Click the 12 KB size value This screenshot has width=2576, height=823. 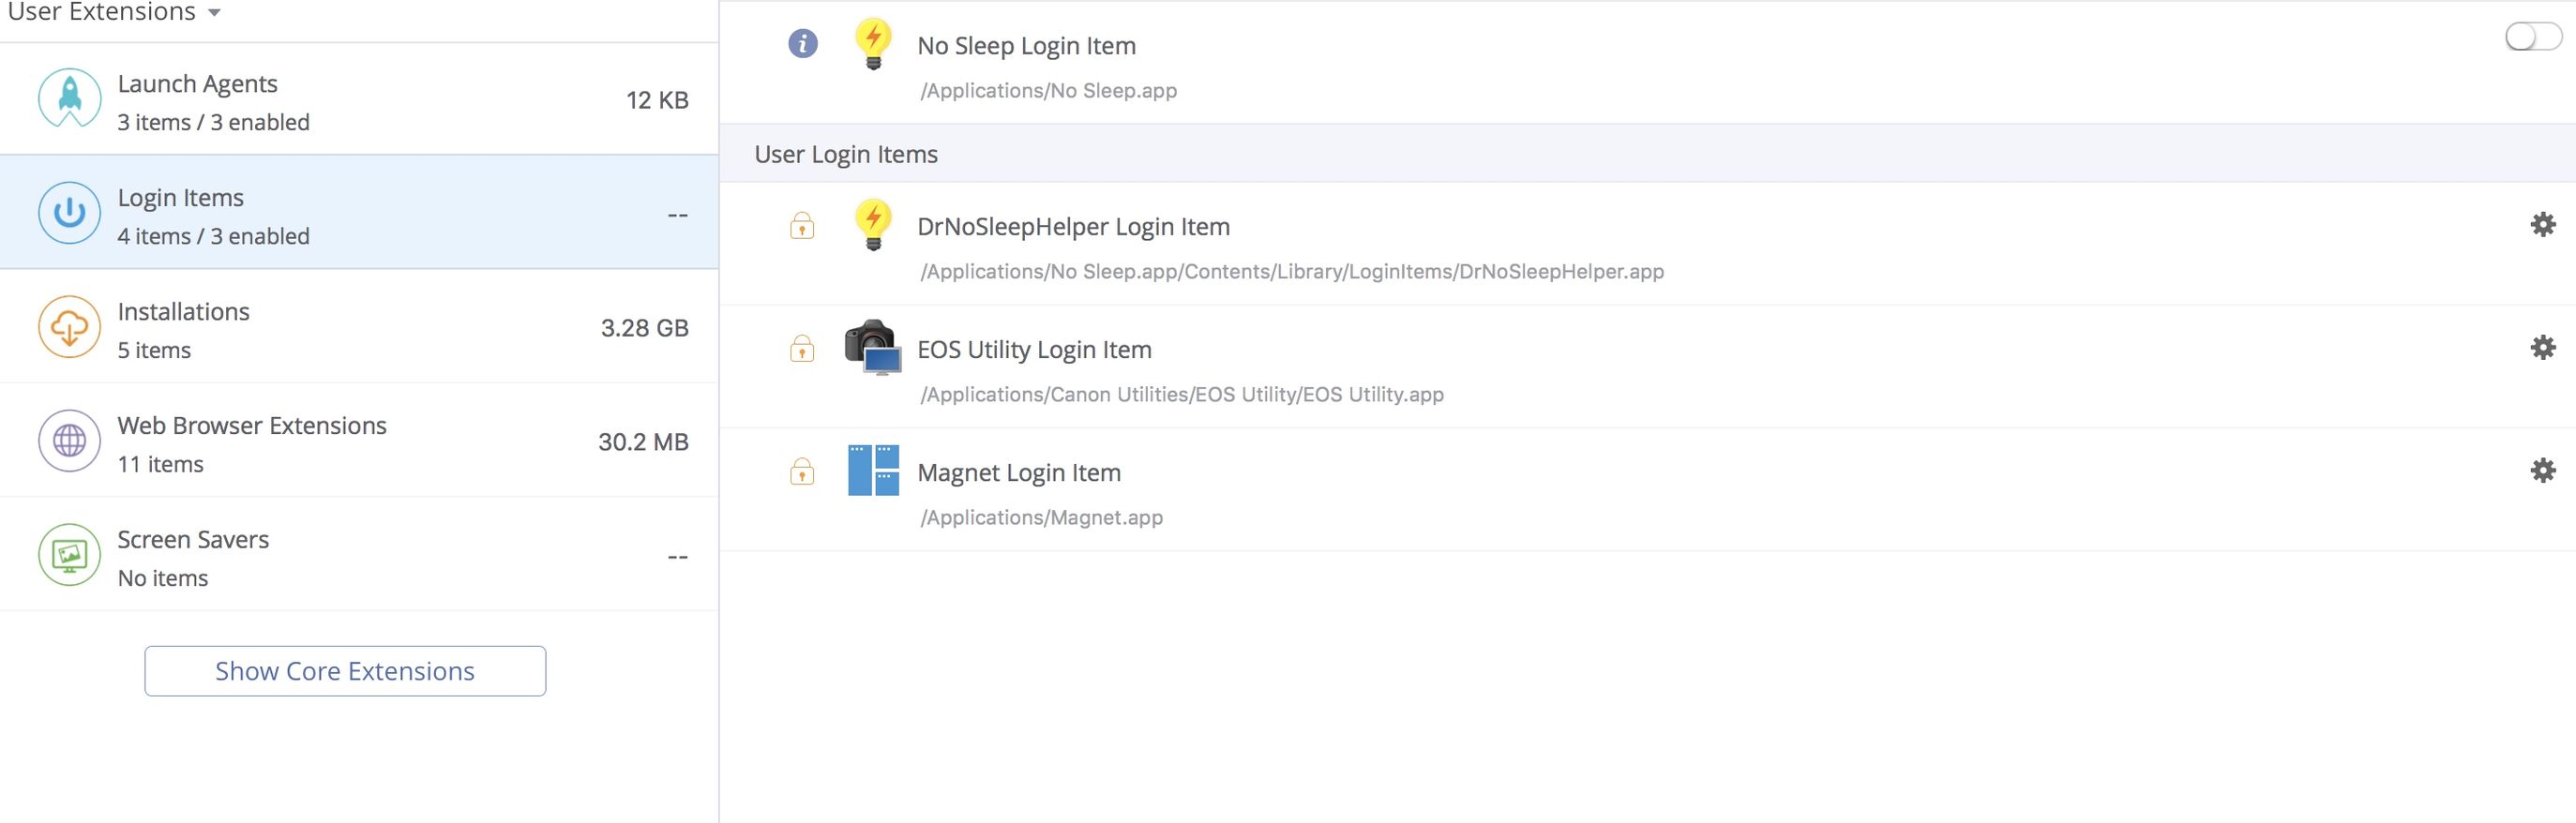[x=657, y=100]
